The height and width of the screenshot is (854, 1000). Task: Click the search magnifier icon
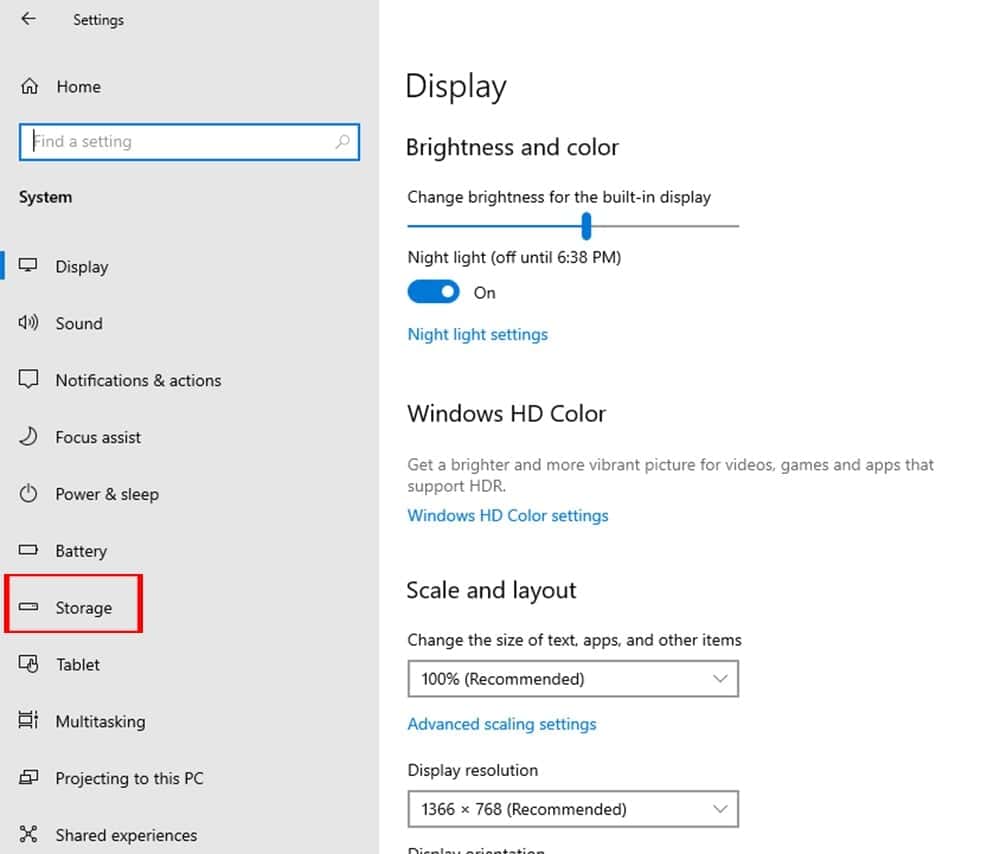tap(342, 142)
